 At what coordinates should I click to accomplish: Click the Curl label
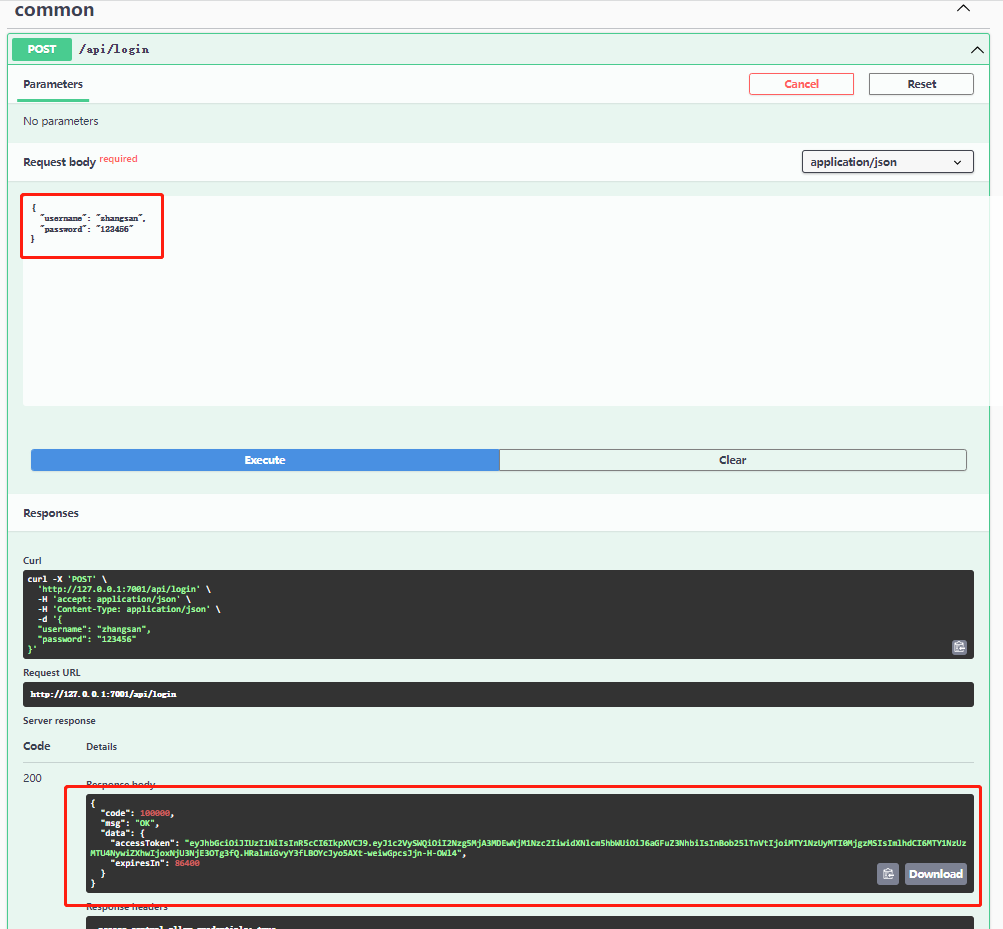tap(32, 560)
